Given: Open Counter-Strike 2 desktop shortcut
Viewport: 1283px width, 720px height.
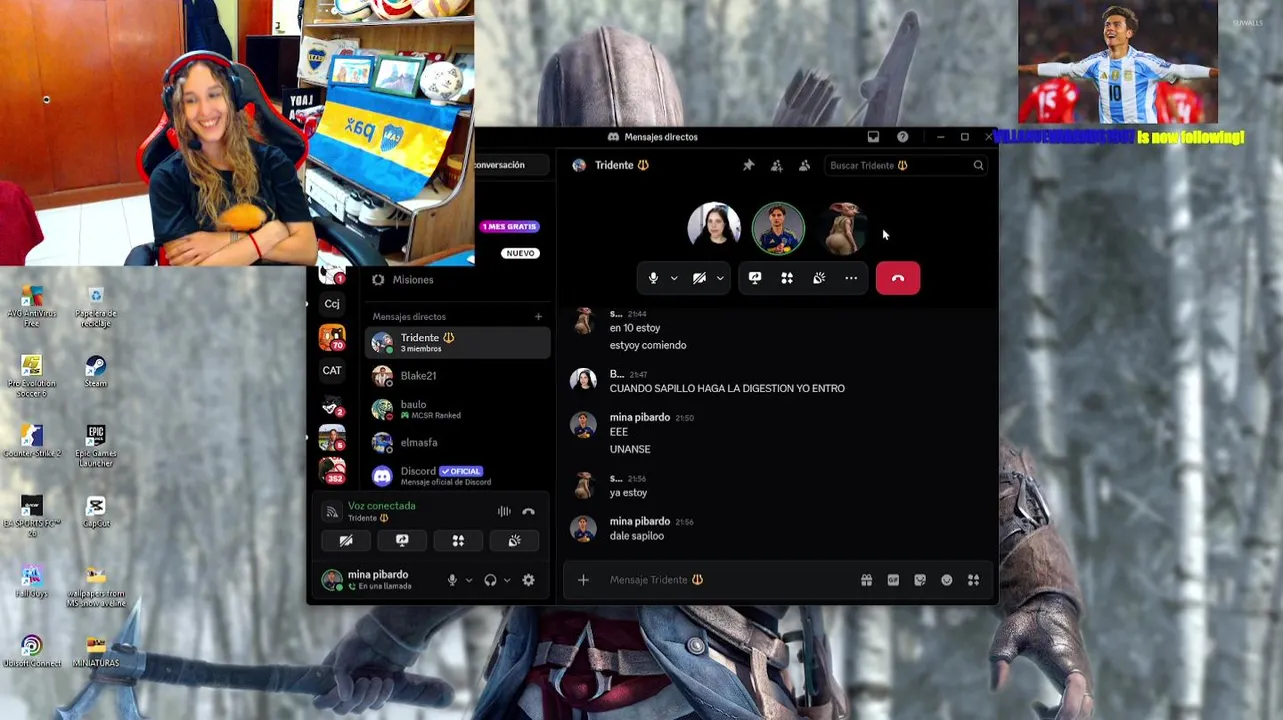Looking at the screenshot, I should point(32,441).
